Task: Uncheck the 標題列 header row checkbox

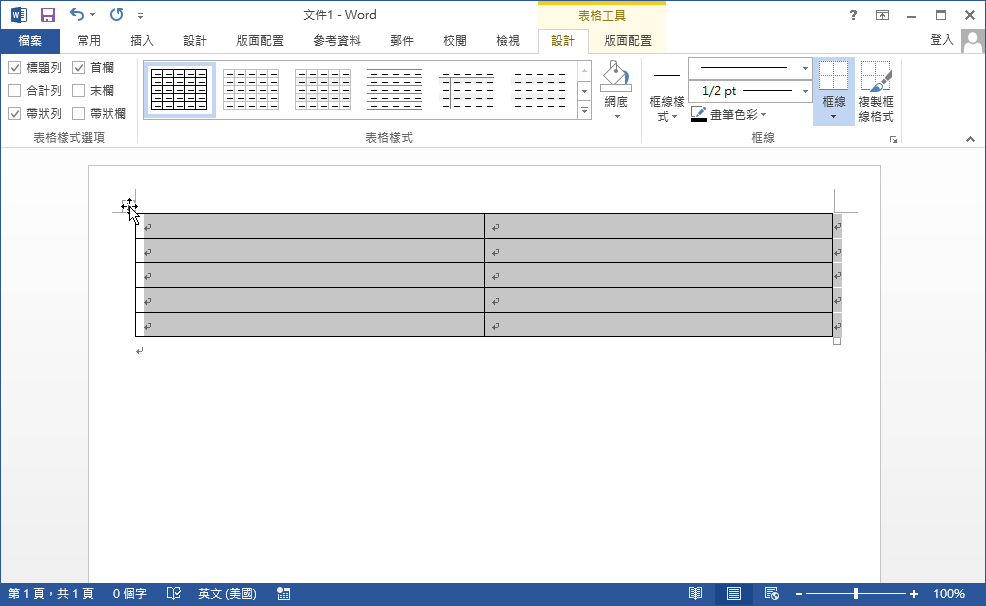Action: tap(14, 68)
